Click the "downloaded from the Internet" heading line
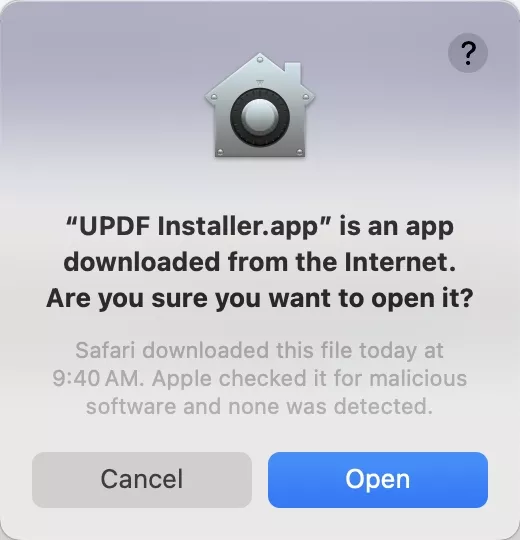The image size is (520, 540). [x=260, y=262]
